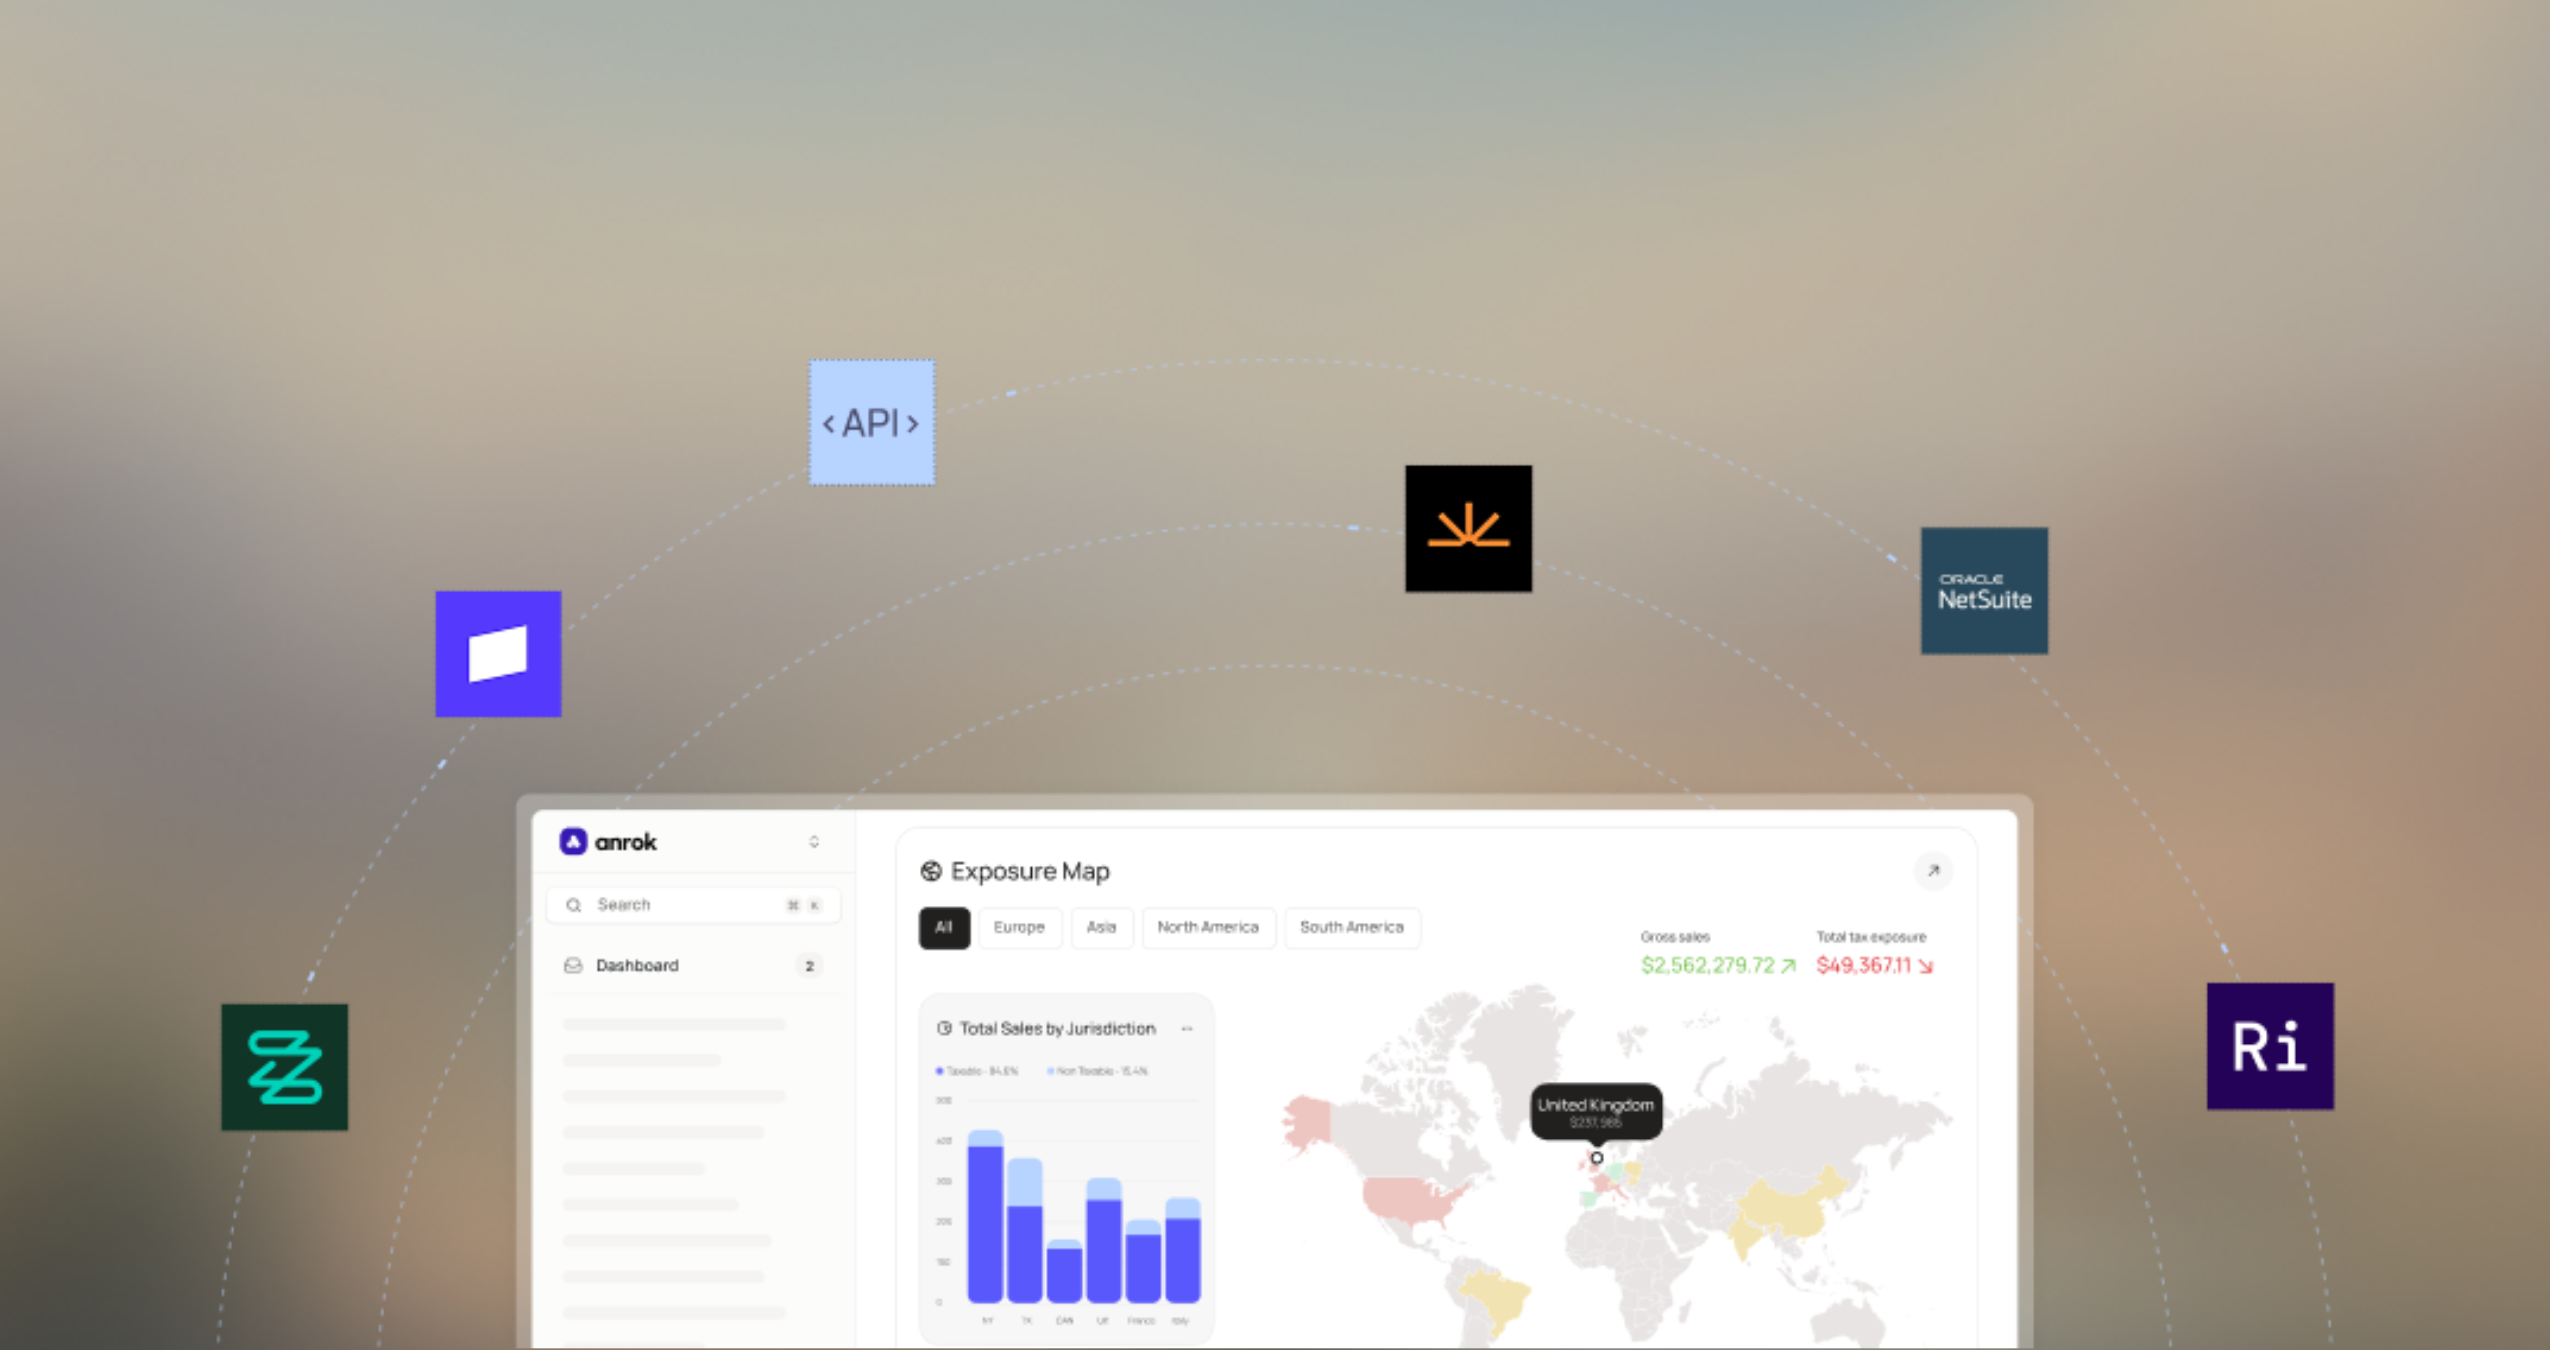2550x1350 pixels.
Task: Click the NY bar in the sales chart
Action: 986,1216
